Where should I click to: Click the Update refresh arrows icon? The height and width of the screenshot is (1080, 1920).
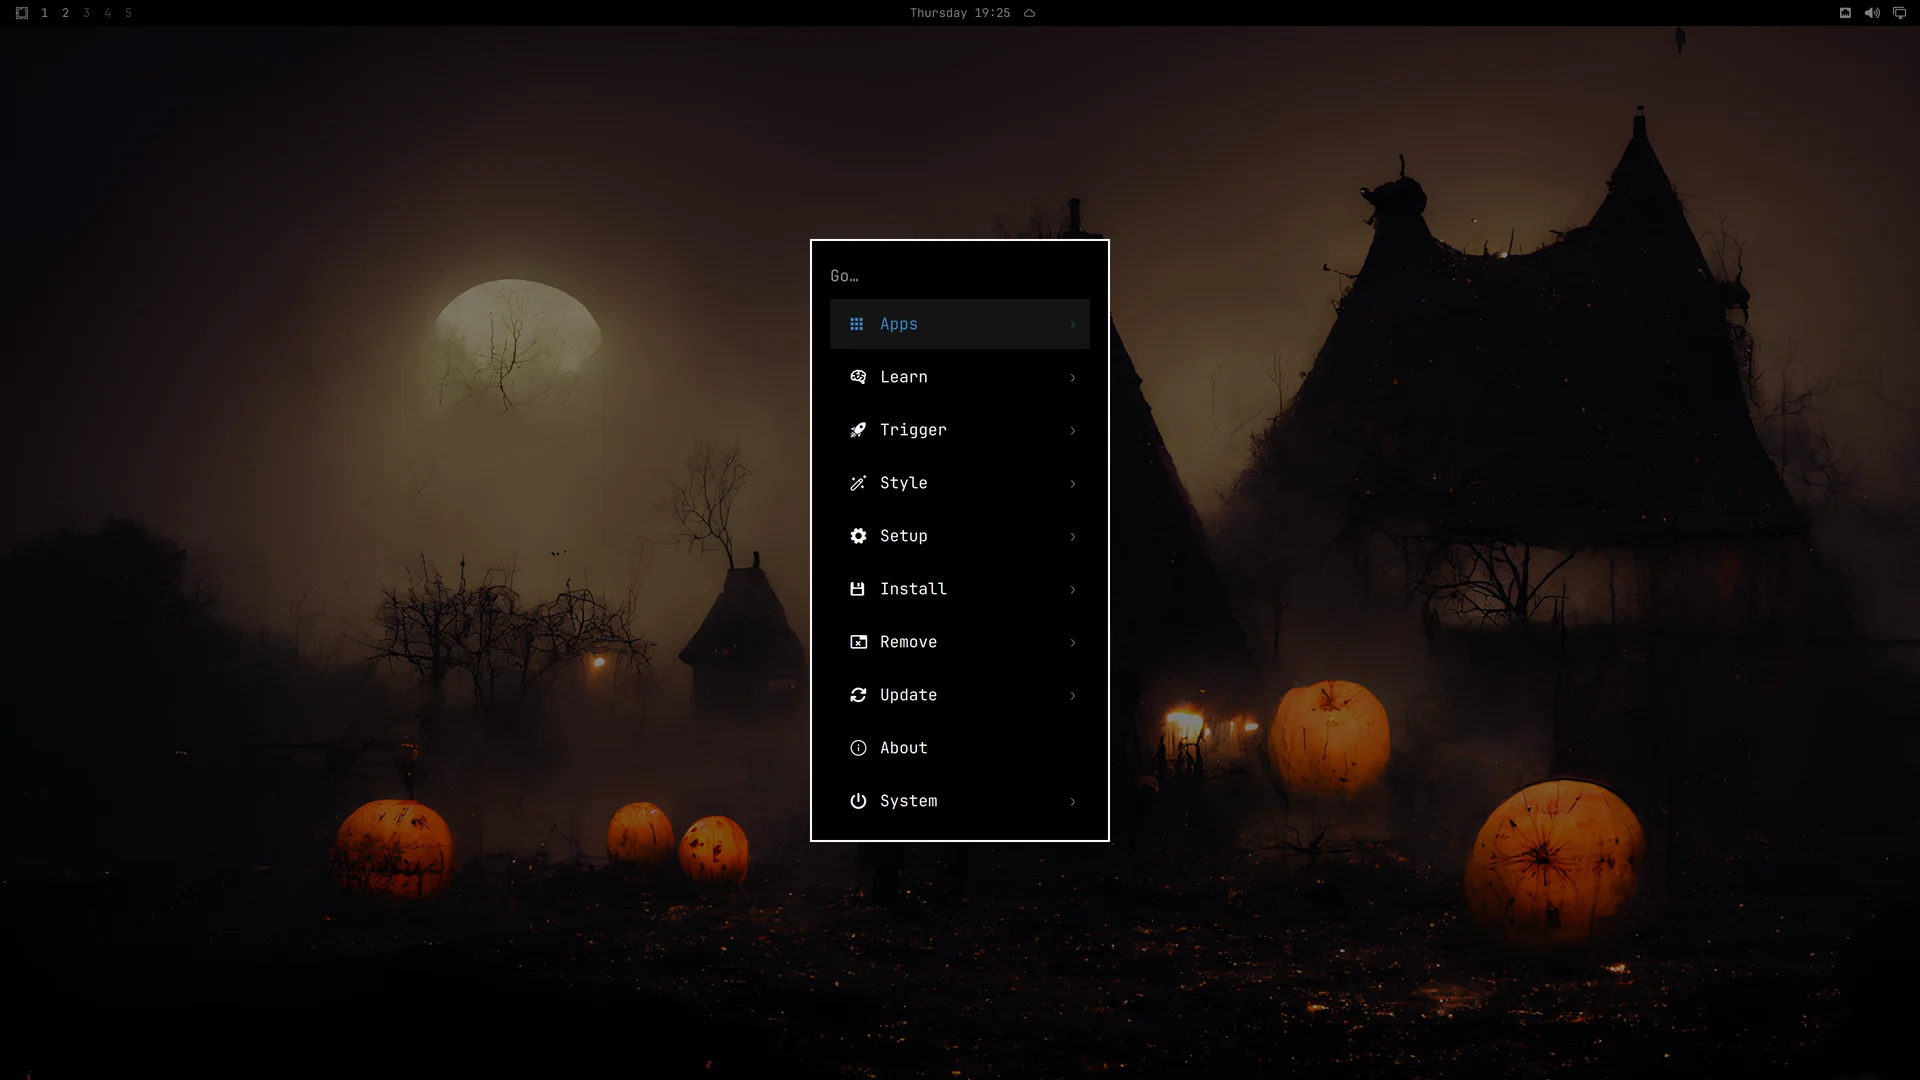pyautogui.click(x=858, y=695)
